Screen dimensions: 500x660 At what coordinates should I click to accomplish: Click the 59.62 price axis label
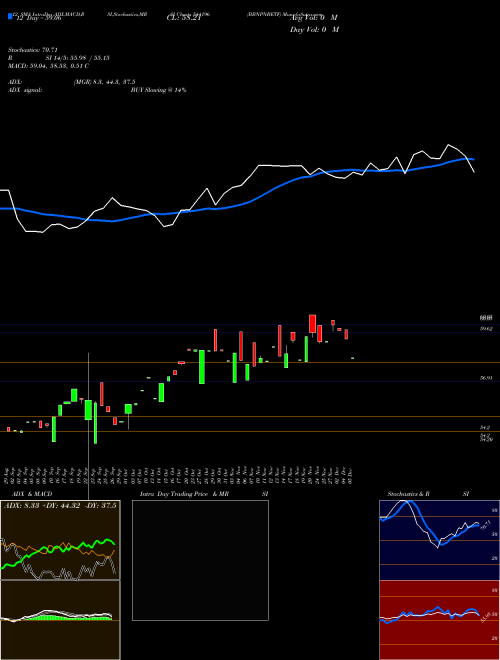click(486, 329)
